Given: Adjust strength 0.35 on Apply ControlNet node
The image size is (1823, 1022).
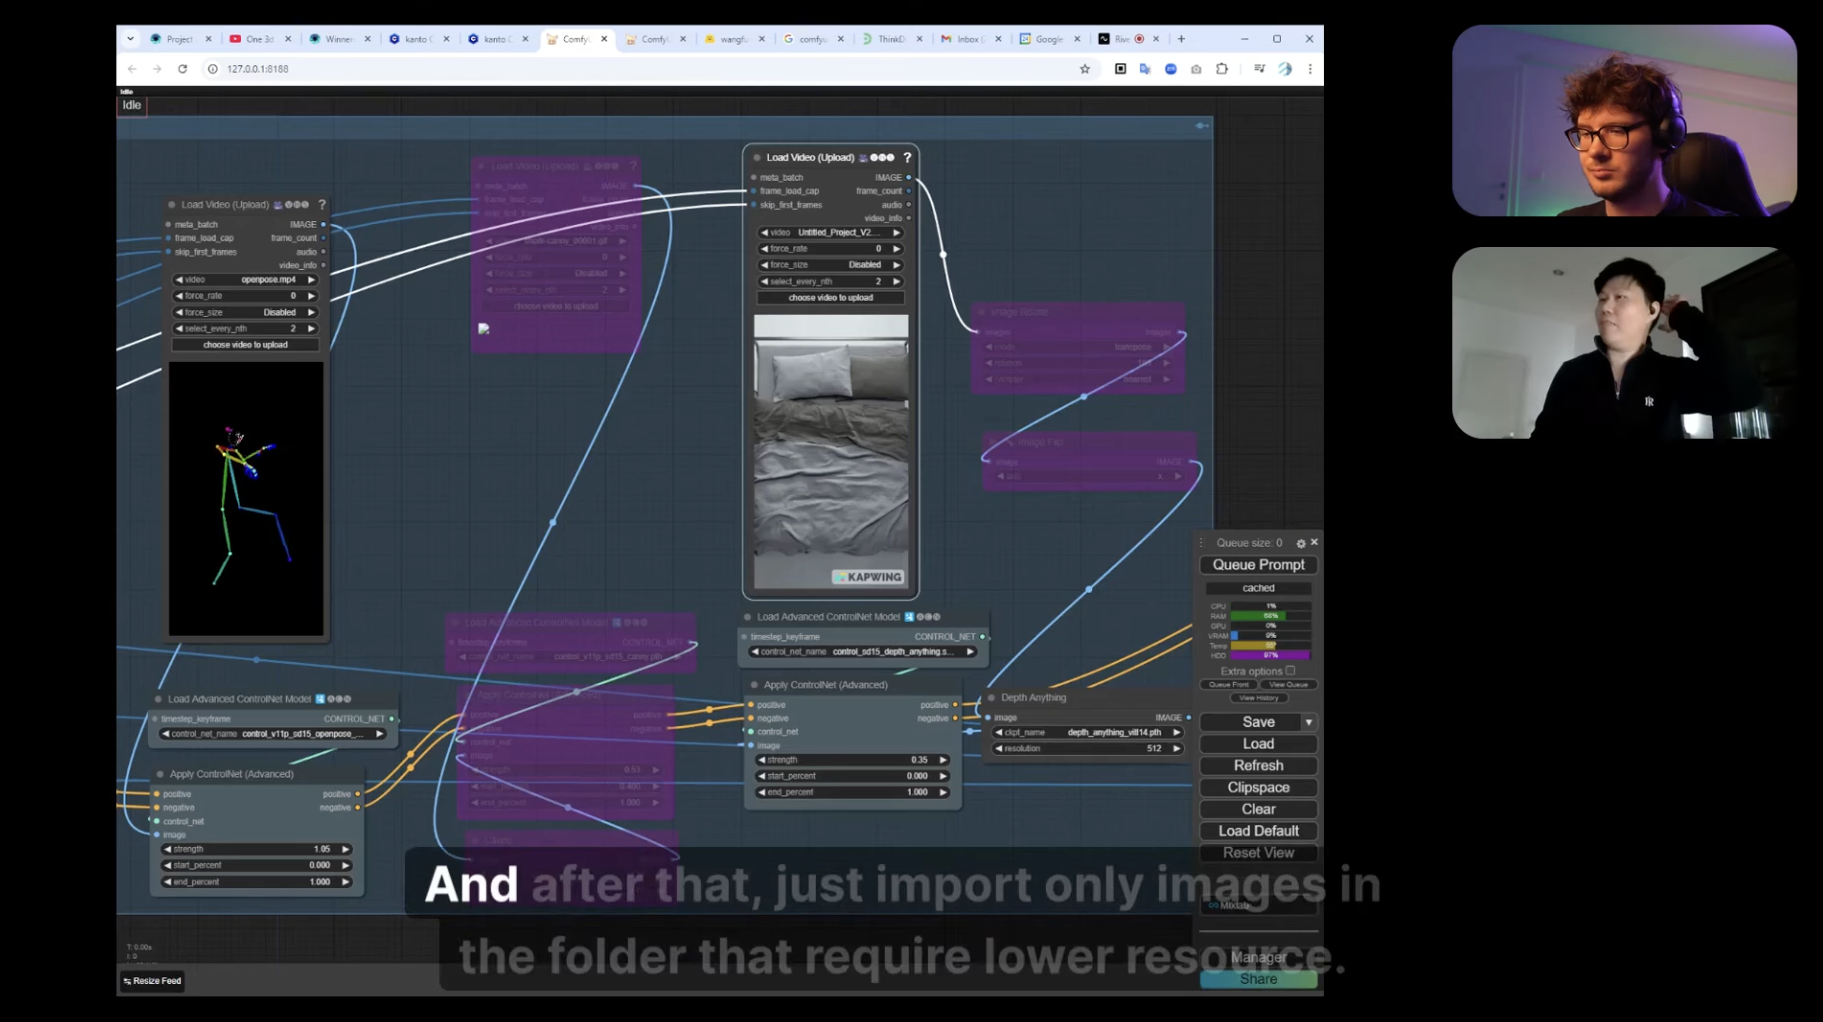Looking at the screenshot, I should pyautogui.click(x=852, y=760).
